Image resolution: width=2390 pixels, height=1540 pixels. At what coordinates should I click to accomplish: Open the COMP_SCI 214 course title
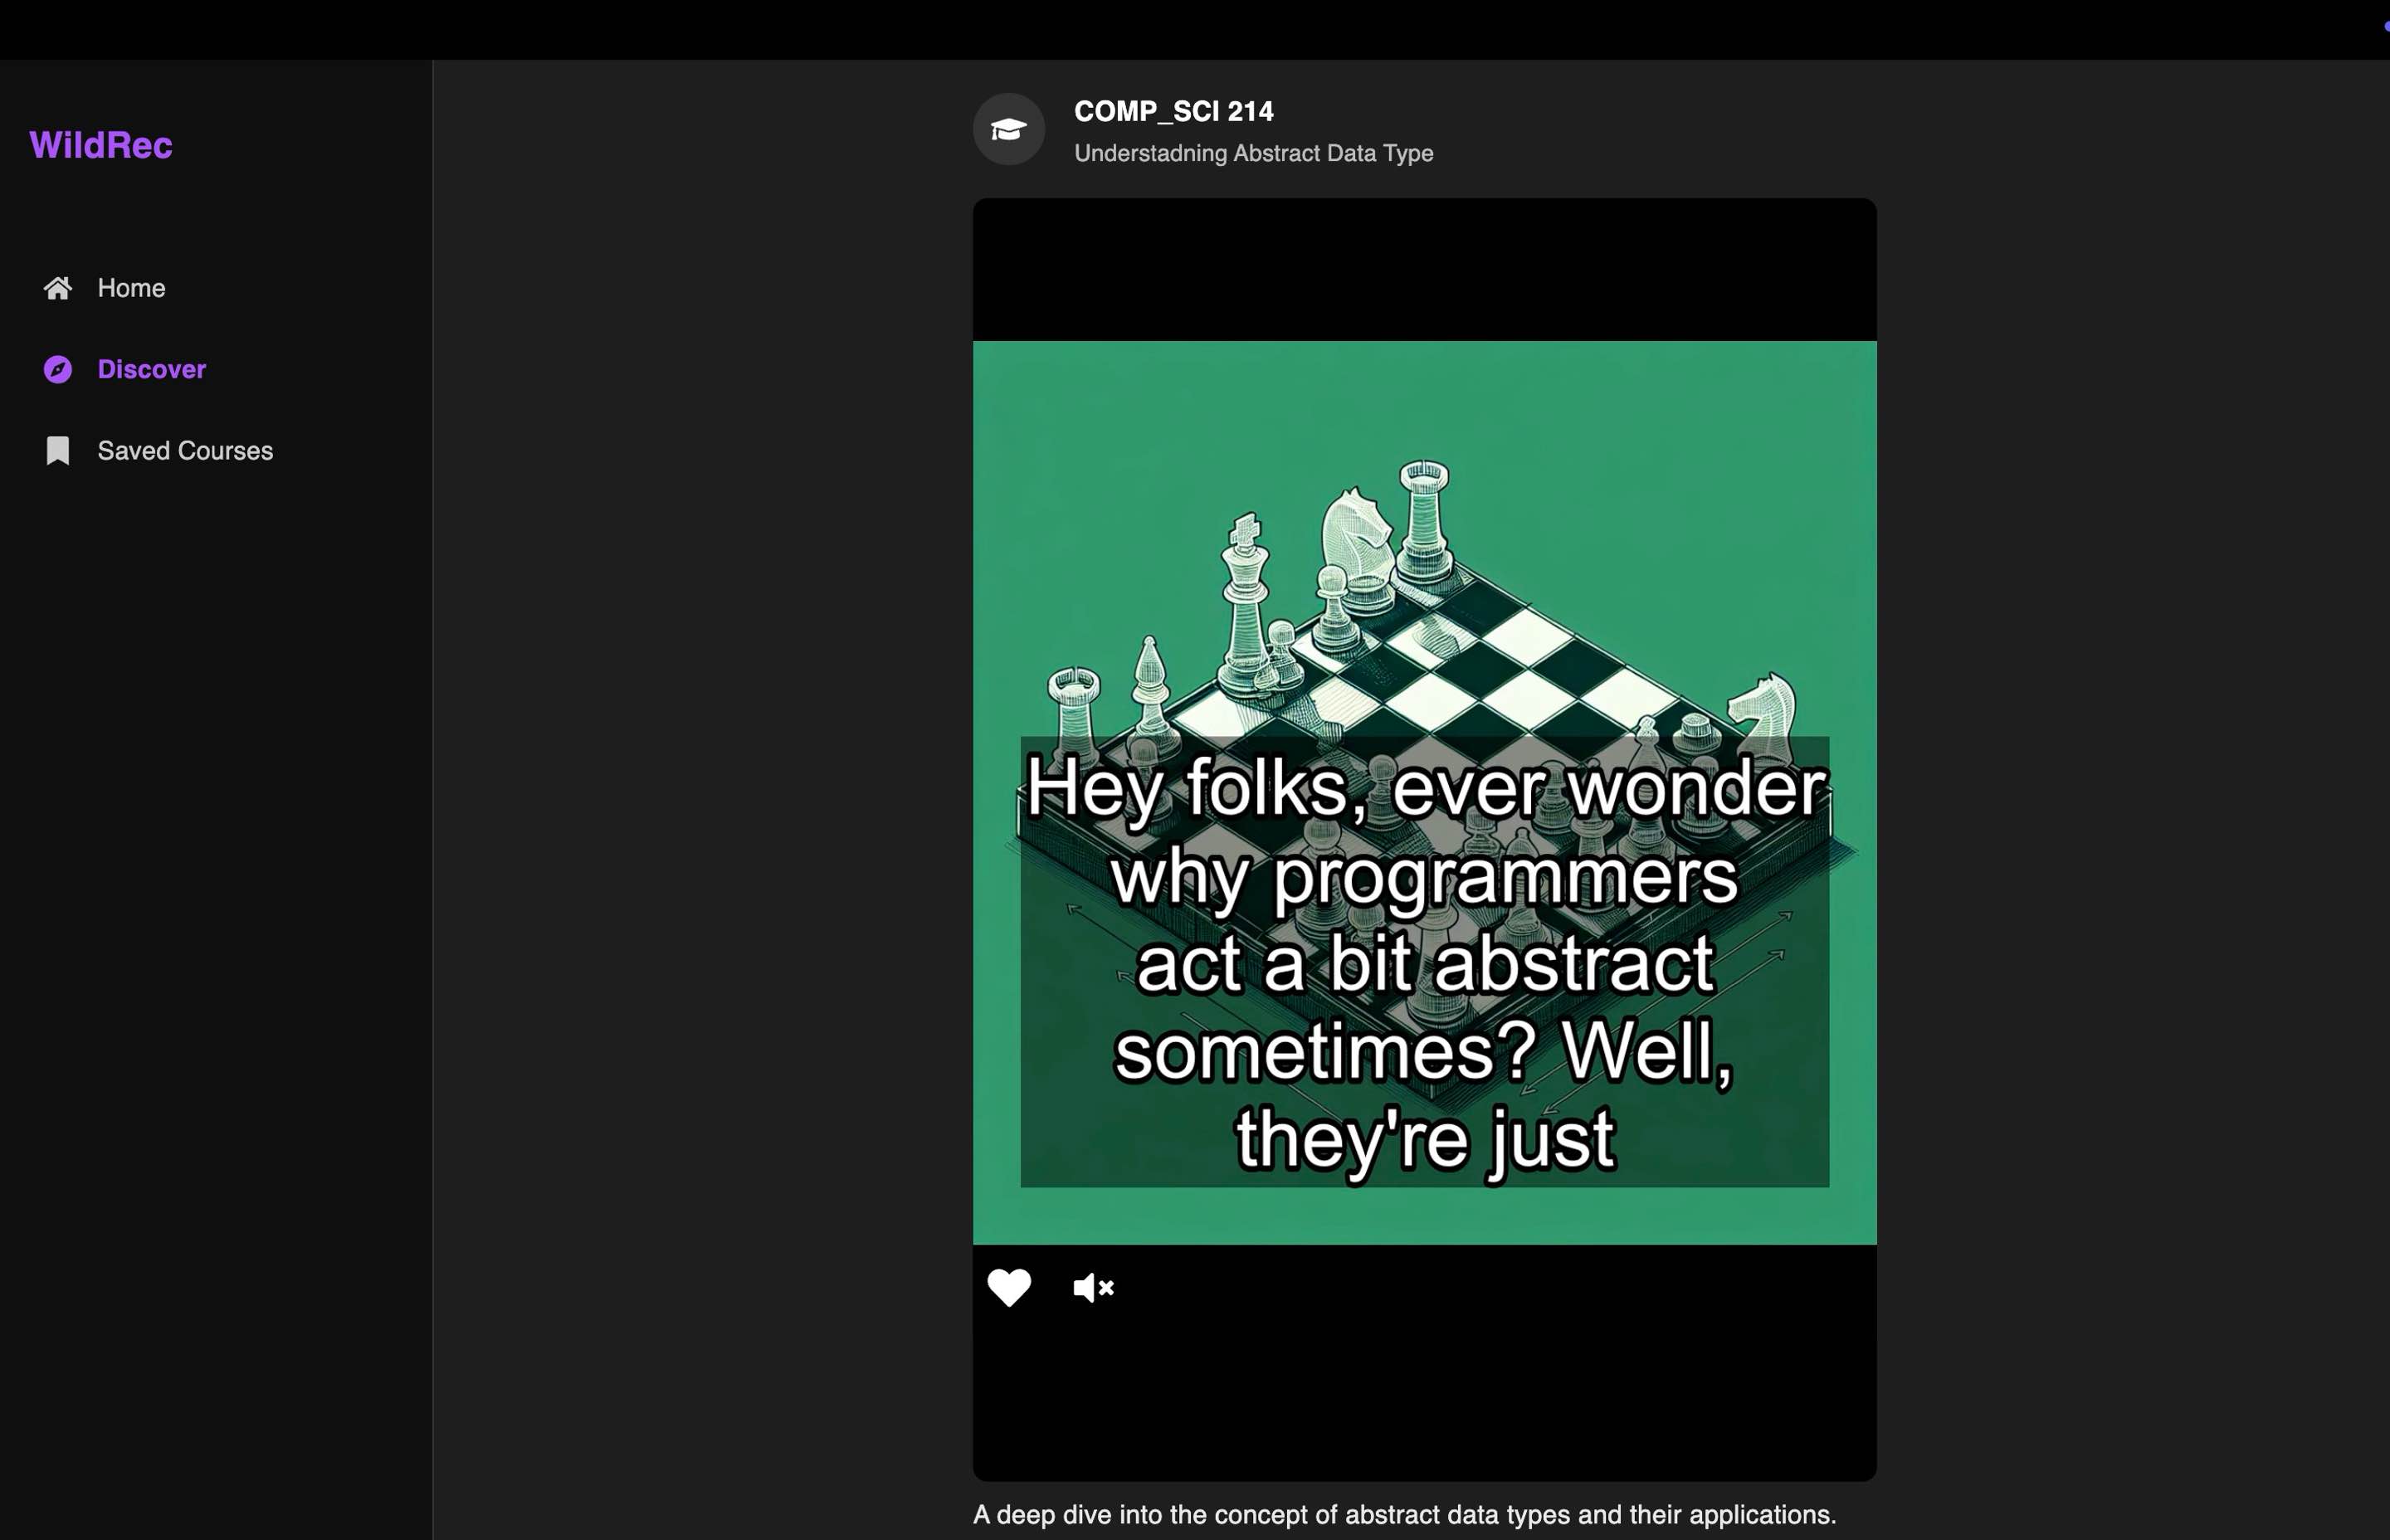[x=1174, y=111]
